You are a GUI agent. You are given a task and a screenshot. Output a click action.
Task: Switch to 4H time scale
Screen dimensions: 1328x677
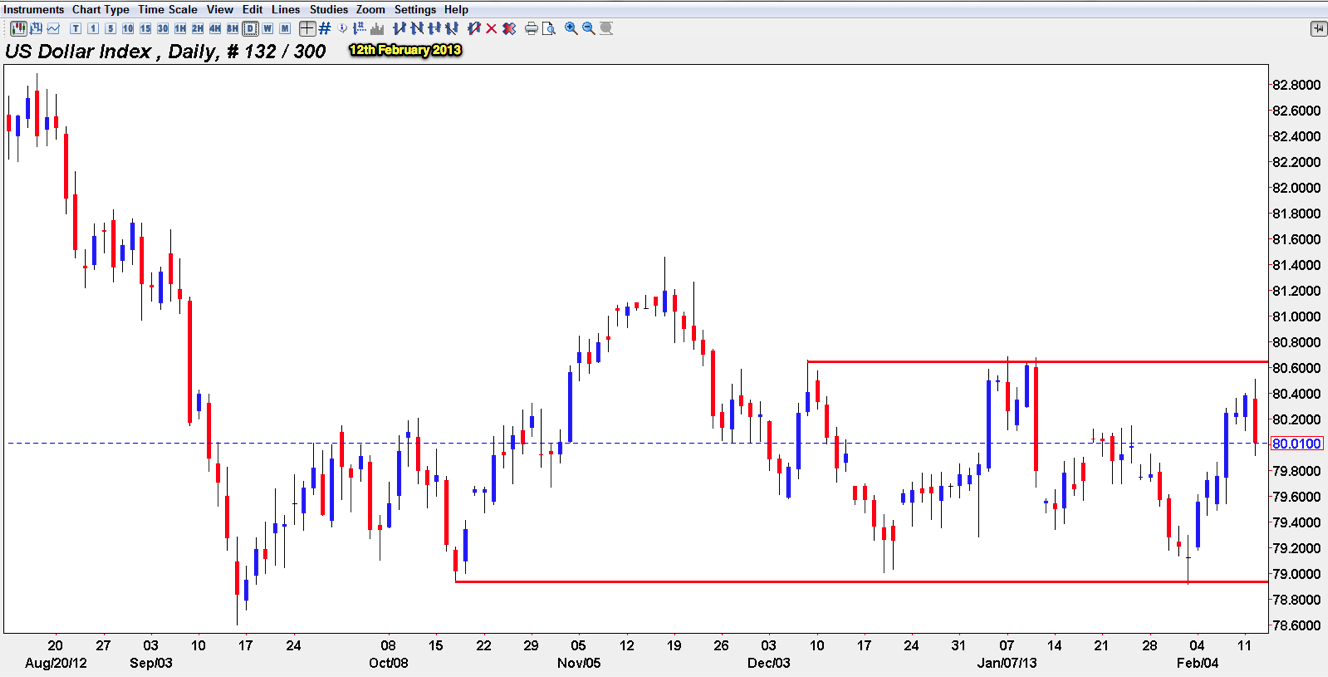215,28
